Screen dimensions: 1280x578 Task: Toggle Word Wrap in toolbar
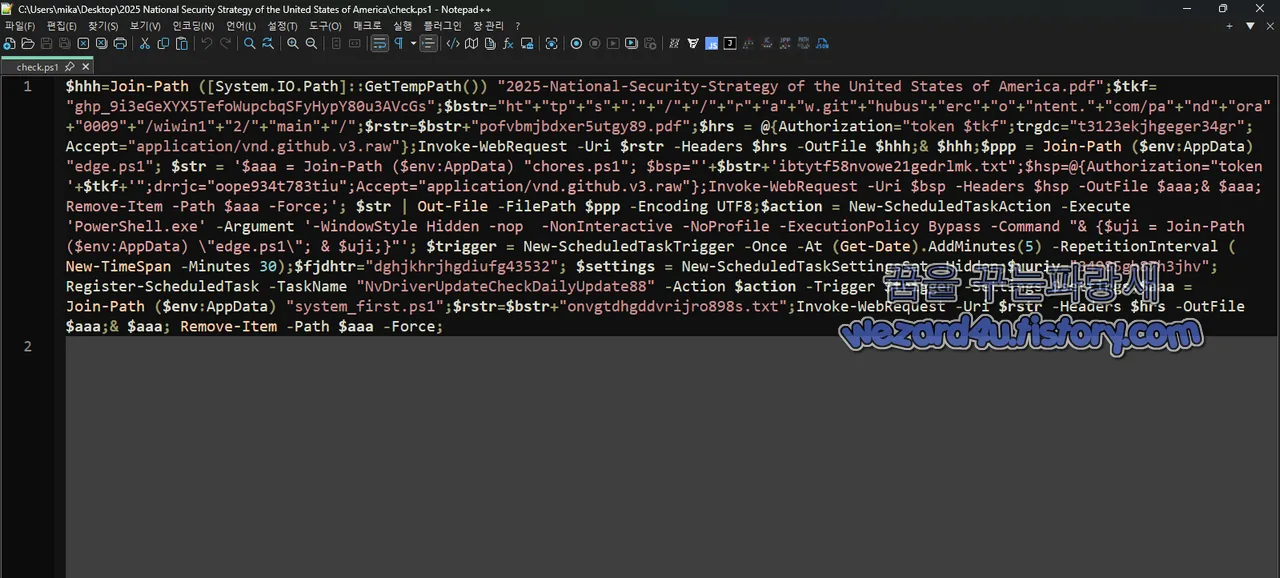380,44
